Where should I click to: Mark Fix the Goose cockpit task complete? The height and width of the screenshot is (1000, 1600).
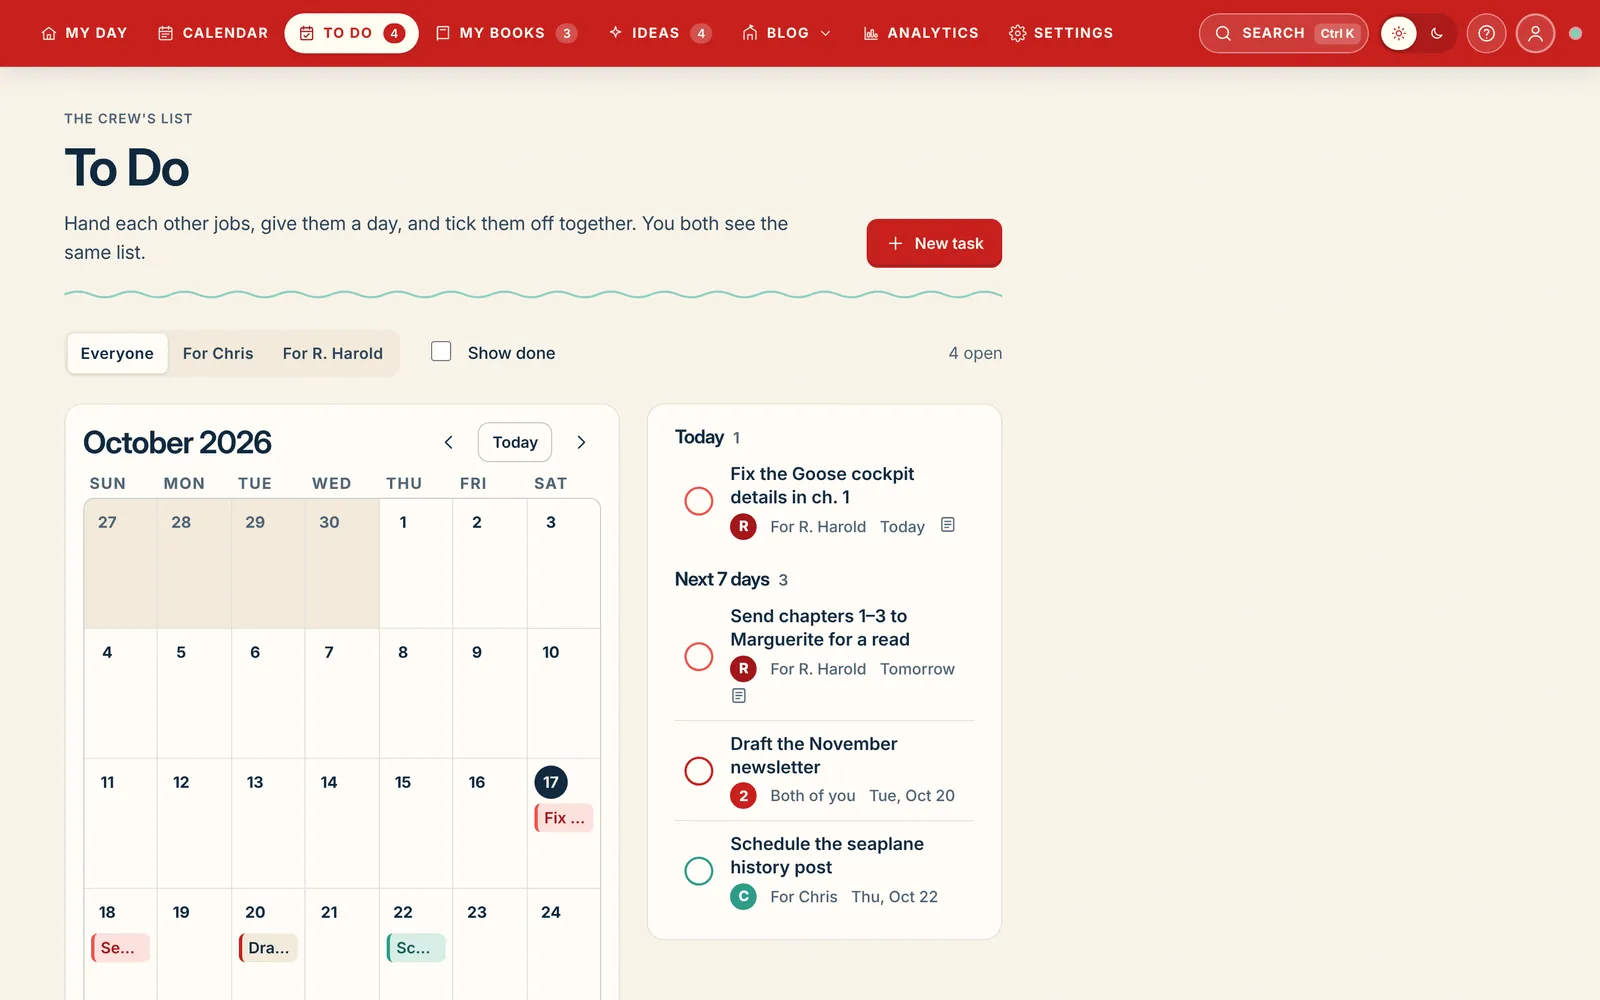698,501
